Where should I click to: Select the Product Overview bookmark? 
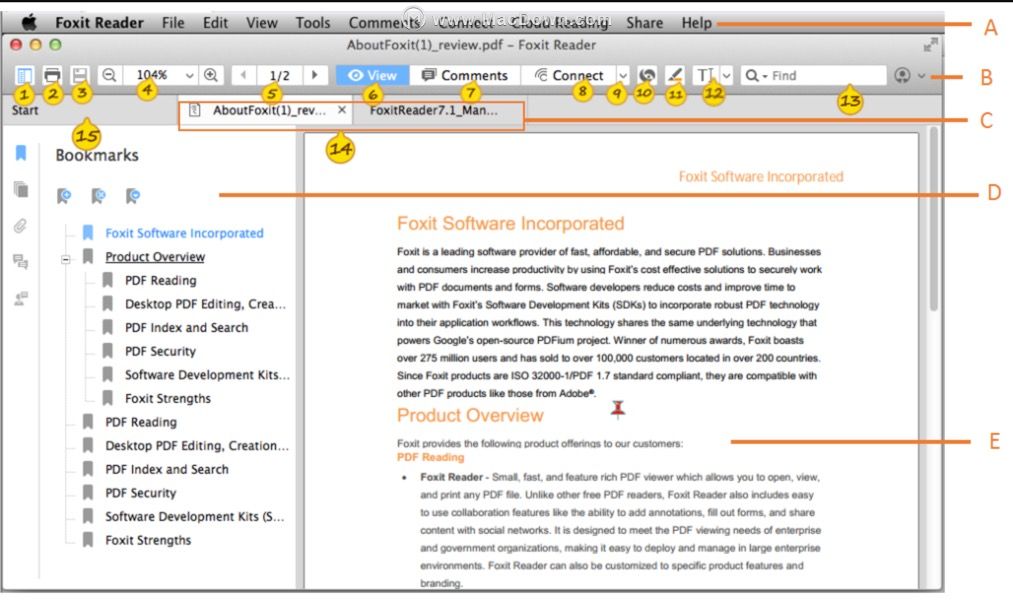click(x=155, y=257)
